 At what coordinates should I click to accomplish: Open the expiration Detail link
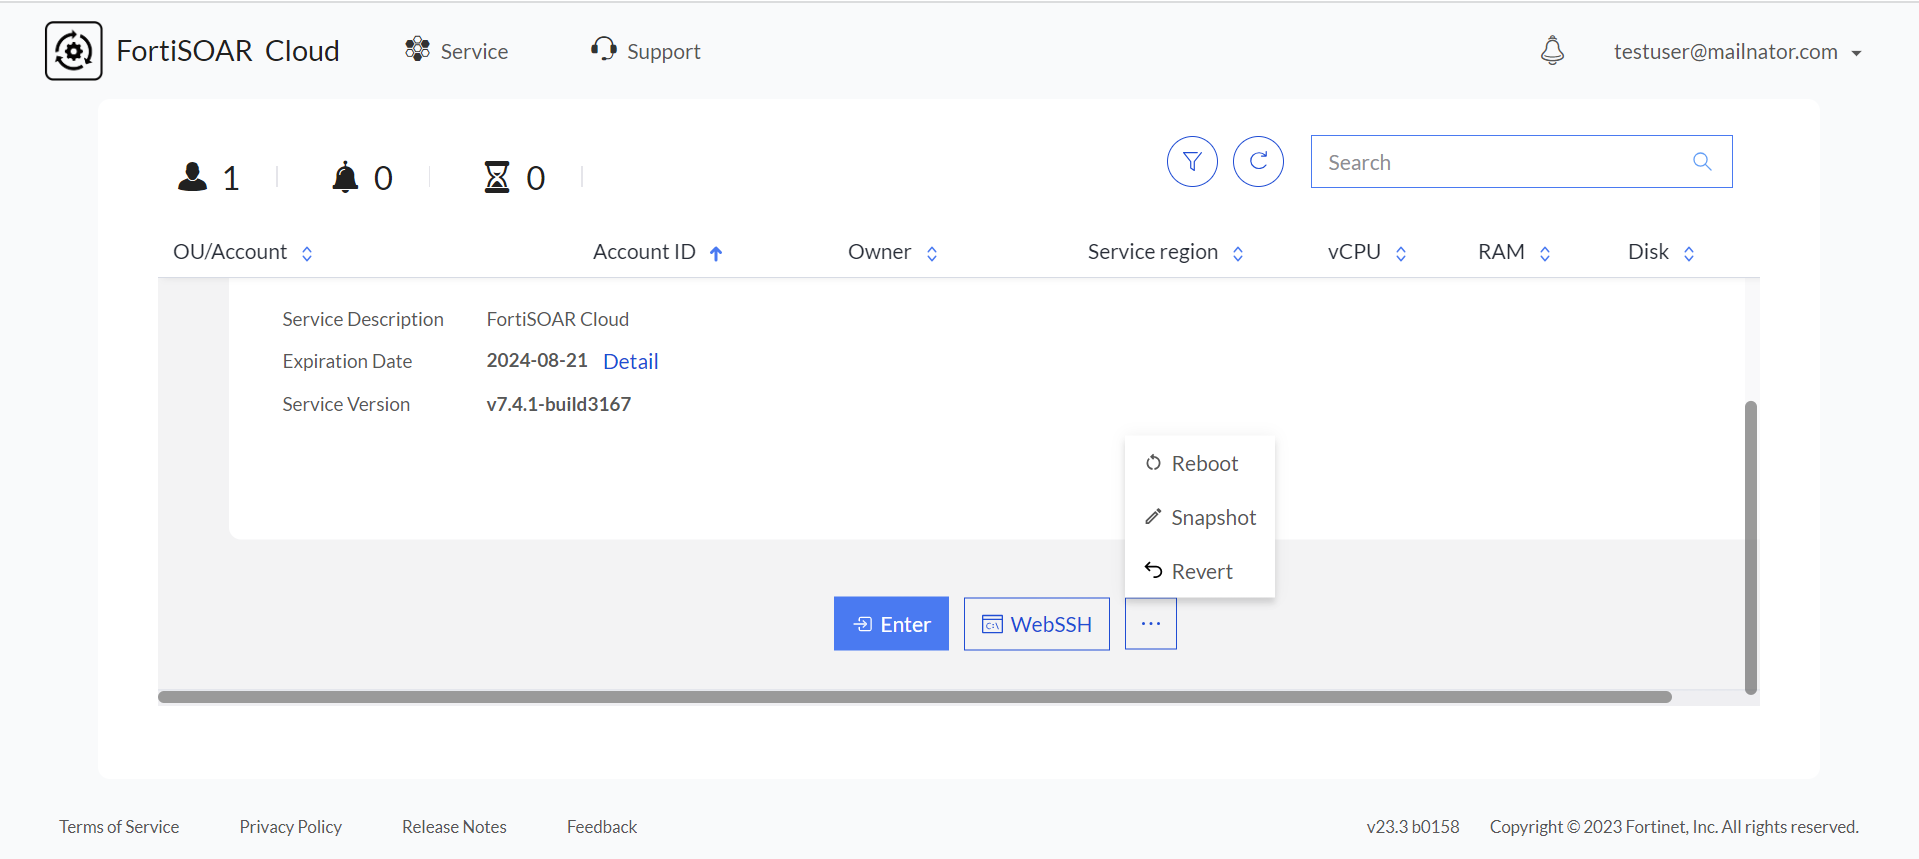click(631, 361)
